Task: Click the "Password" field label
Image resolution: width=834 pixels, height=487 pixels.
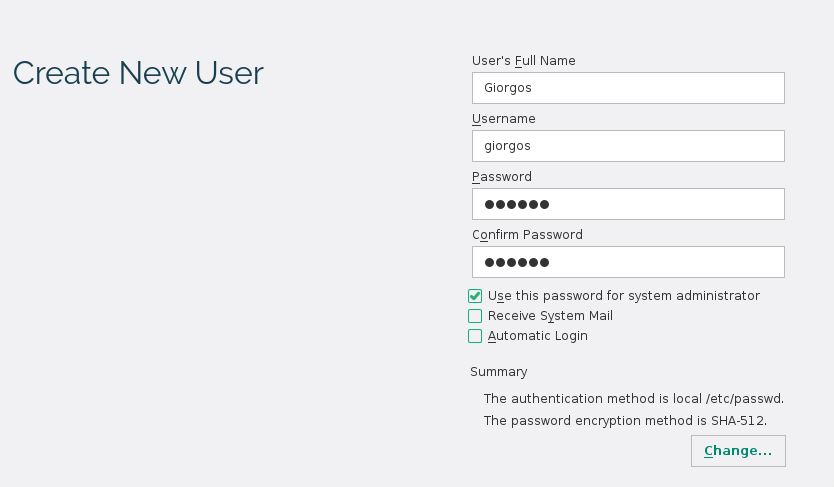Action: pos(502,177)
